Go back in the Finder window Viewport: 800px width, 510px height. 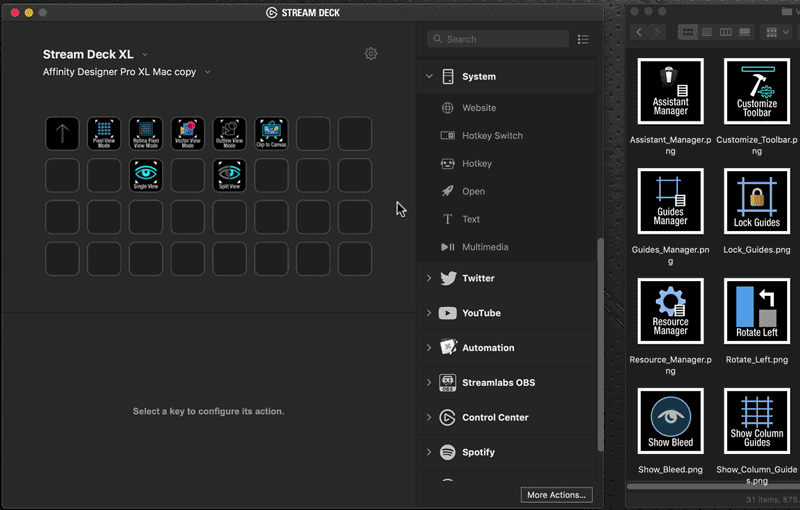[x=639, y=32]
